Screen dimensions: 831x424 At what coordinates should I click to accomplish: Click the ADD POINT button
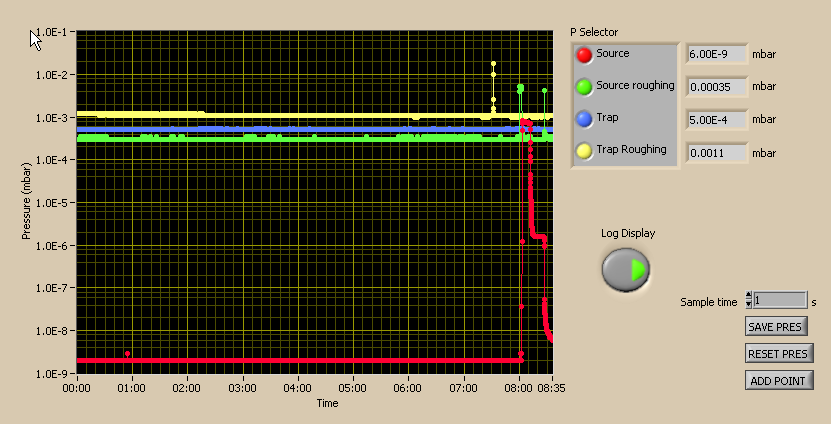(x=779, y=381)
